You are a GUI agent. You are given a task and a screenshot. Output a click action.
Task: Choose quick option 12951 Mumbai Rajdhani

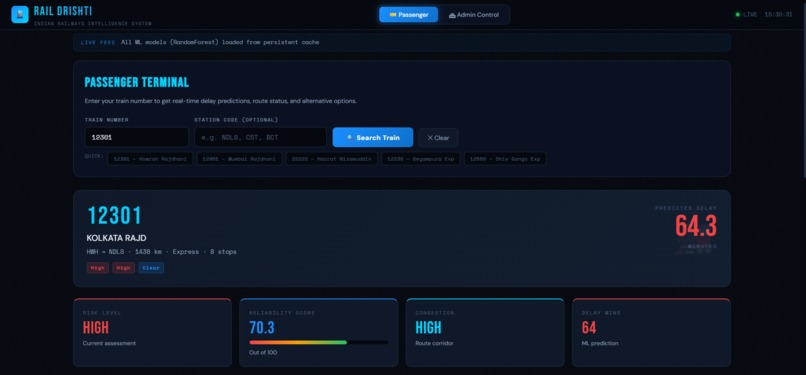tap(240, 159)
